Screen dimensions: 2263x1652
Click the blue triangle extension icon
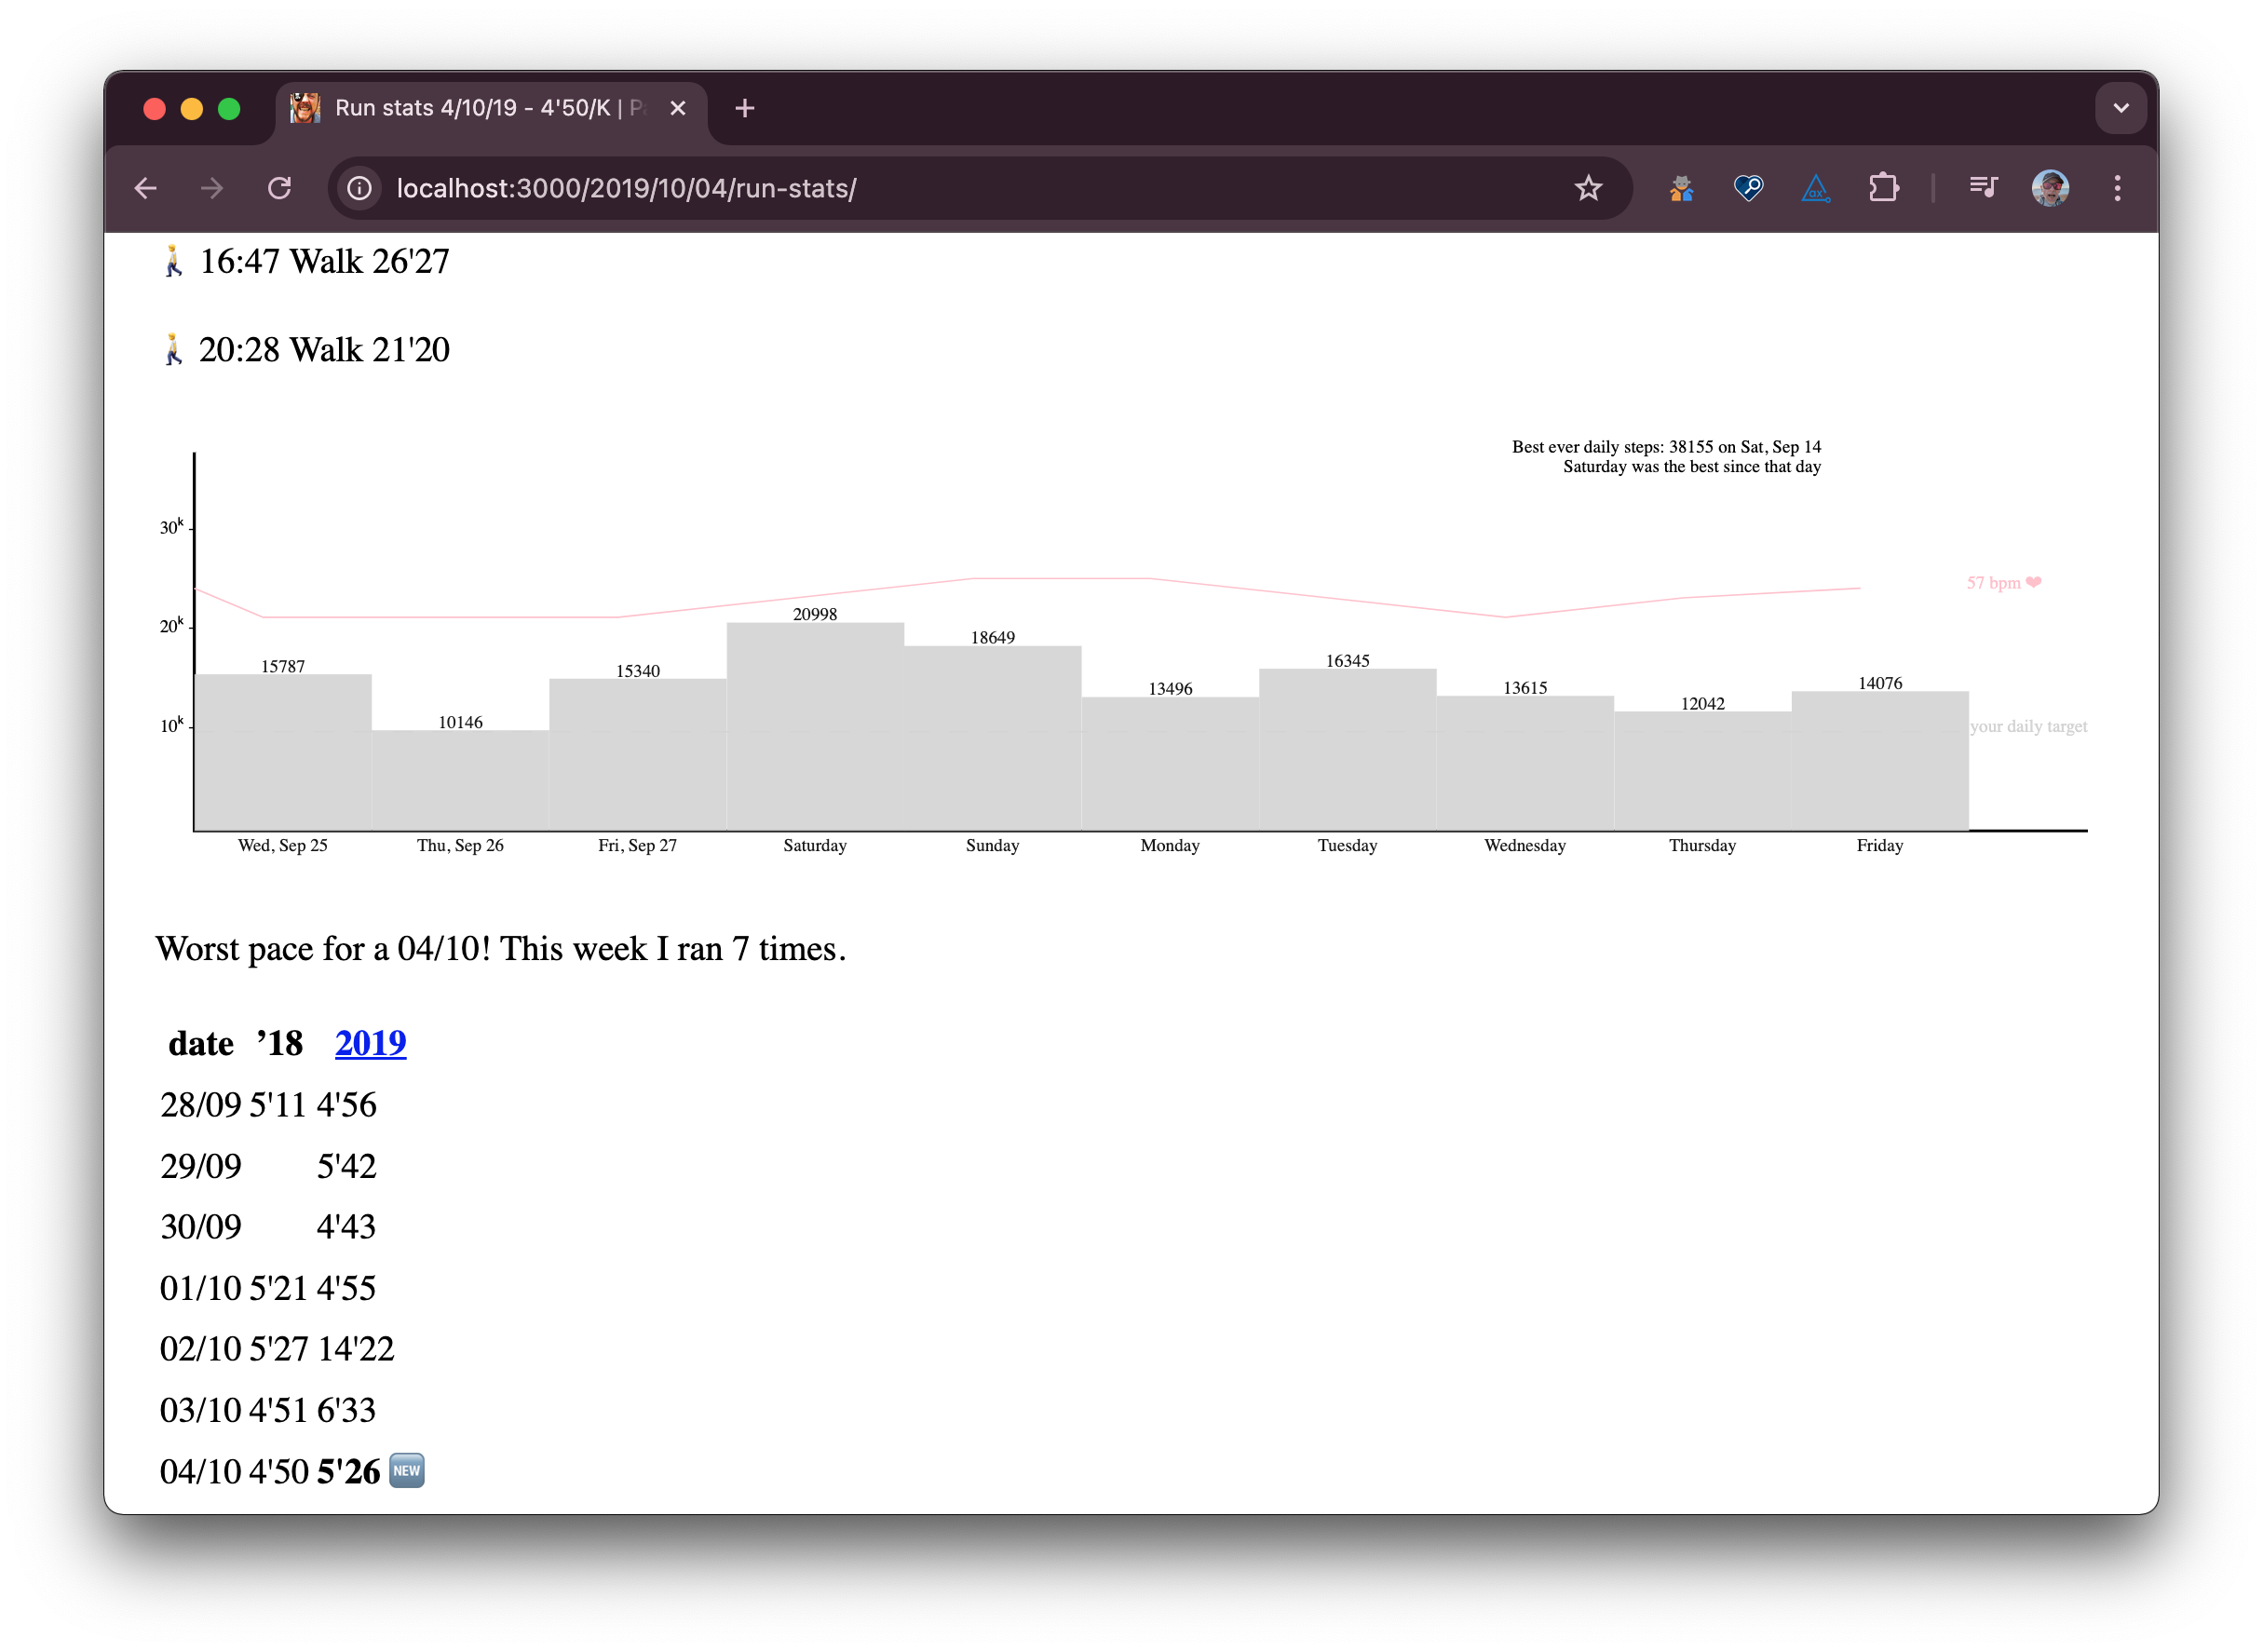coord(1815,188)
